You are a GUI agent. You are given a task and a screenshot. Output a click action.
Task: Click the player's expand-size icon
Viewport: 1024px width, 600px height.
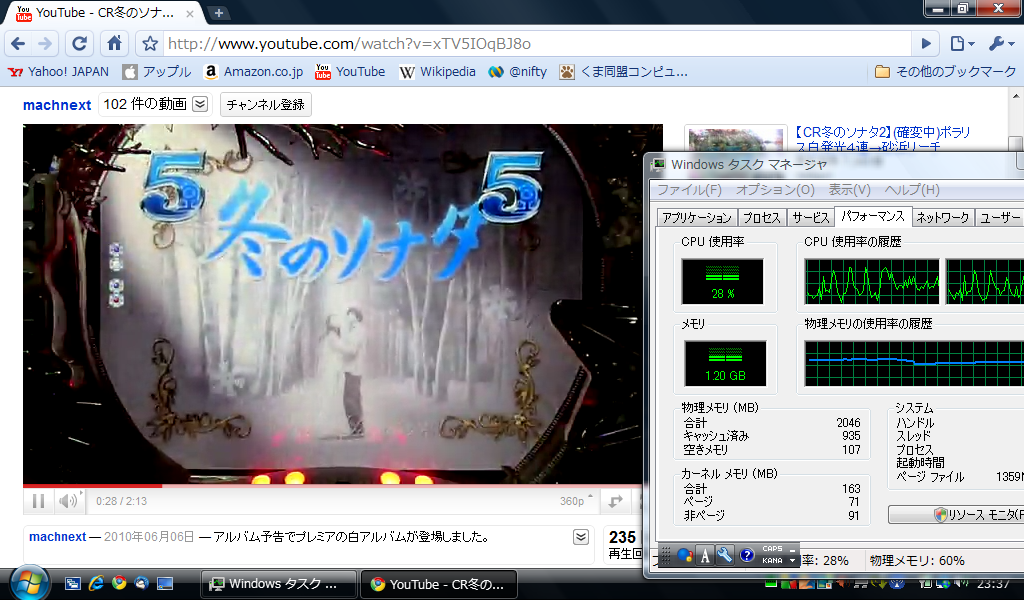click(x=616, y=501)
